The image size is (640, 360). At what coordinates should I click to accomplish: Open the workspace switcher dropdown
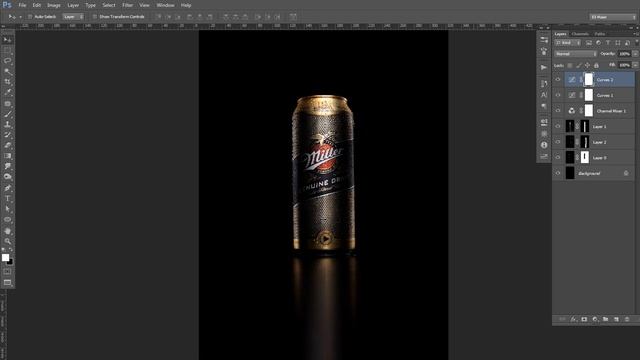pos(613,17)
